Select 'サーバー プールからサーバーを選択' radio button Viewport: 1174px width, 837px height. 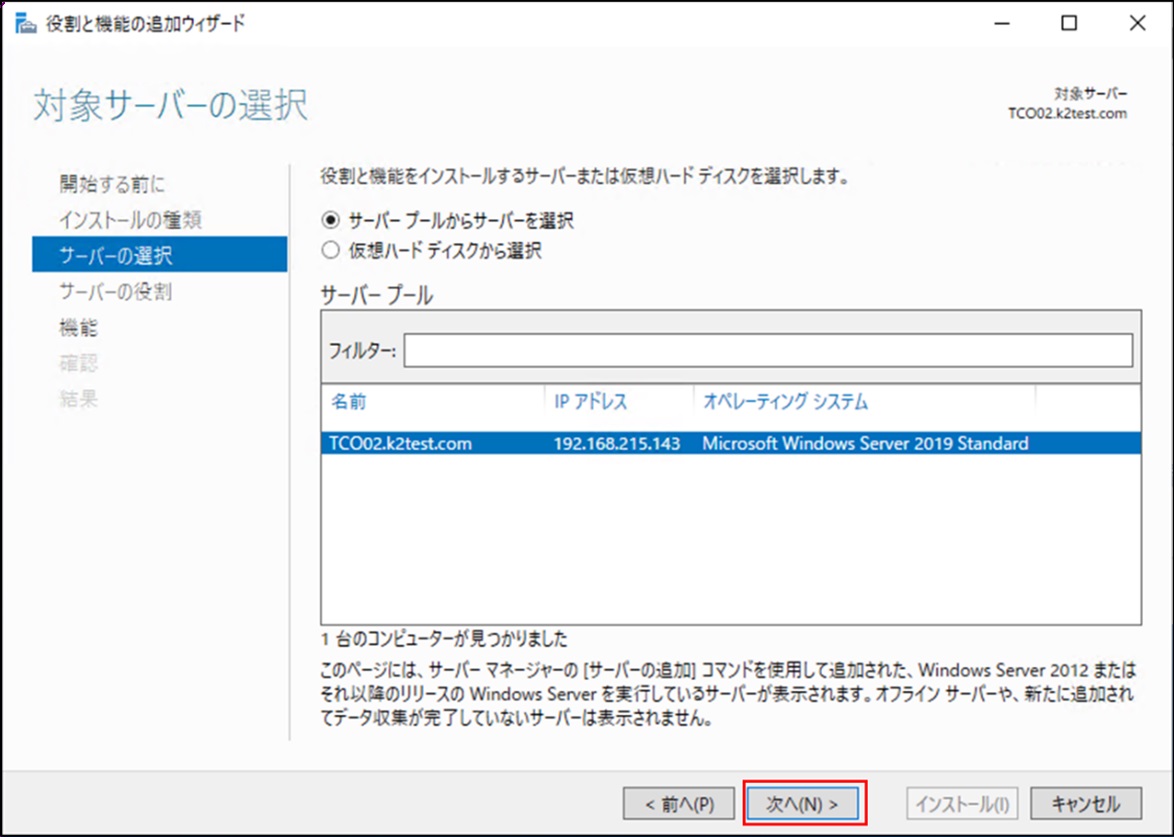(331, 220)
